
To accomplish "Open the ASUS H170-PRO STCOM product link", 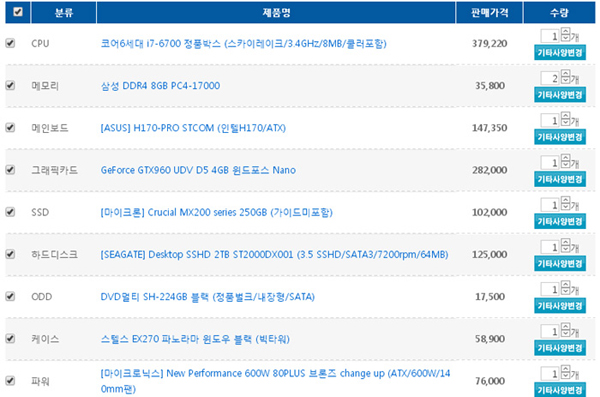I will 193,127.
